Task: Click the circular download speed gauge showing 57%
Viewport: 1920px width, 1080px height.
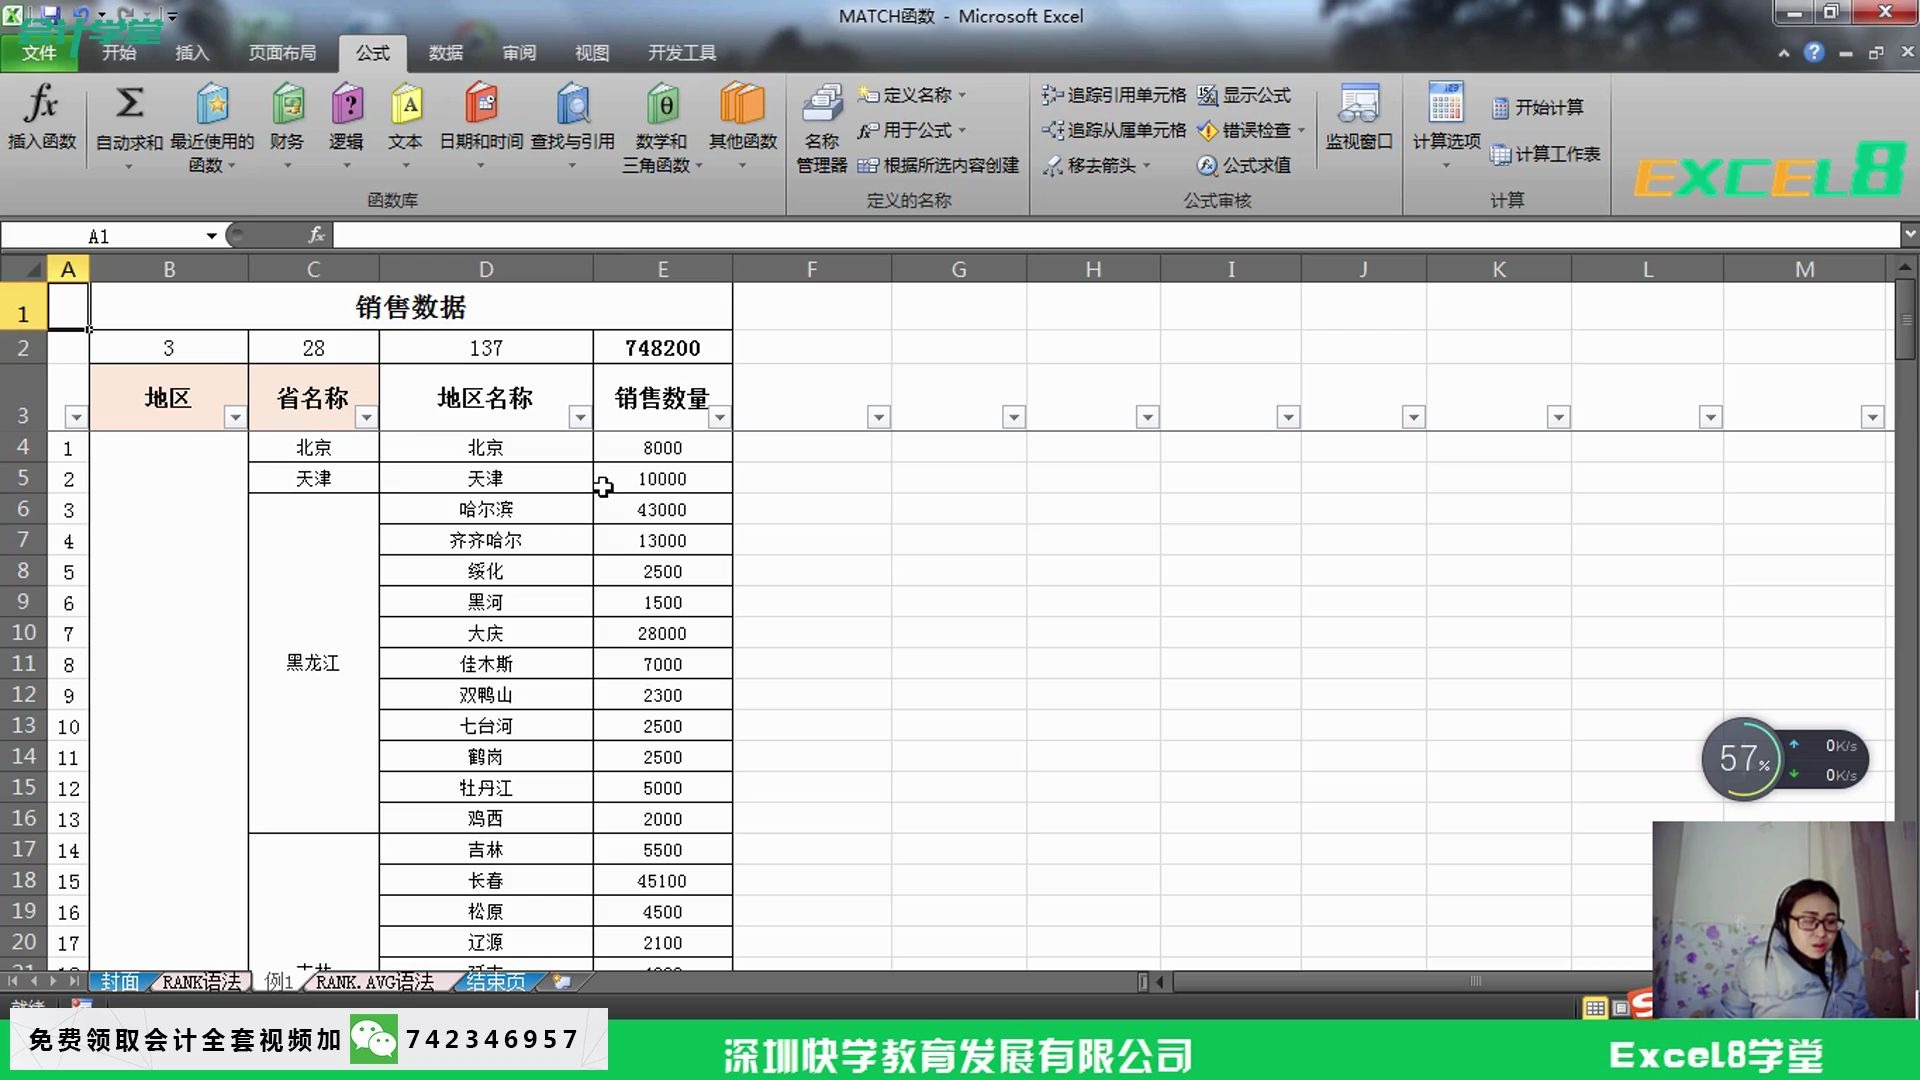Action: [1744, 759]
